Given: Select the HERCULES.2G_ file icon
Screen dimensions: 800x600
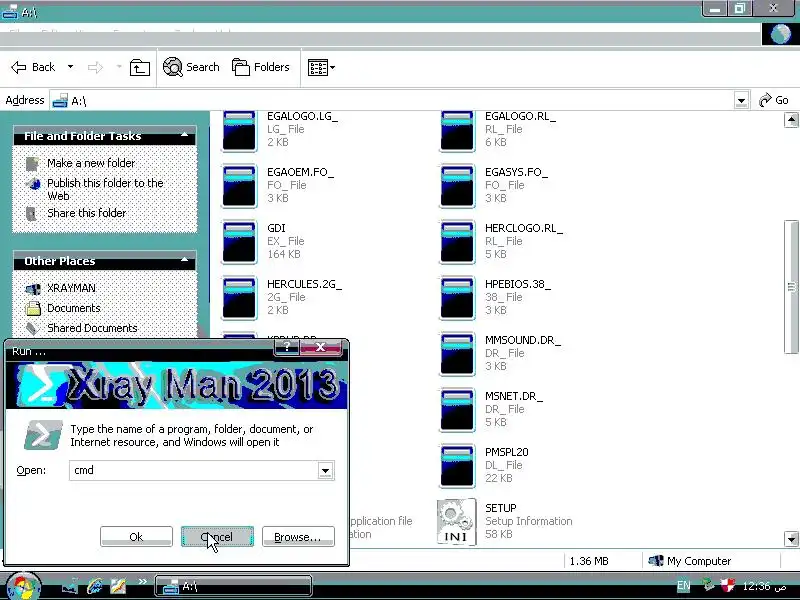Looking at the screenshot, I should coord(239,297).
